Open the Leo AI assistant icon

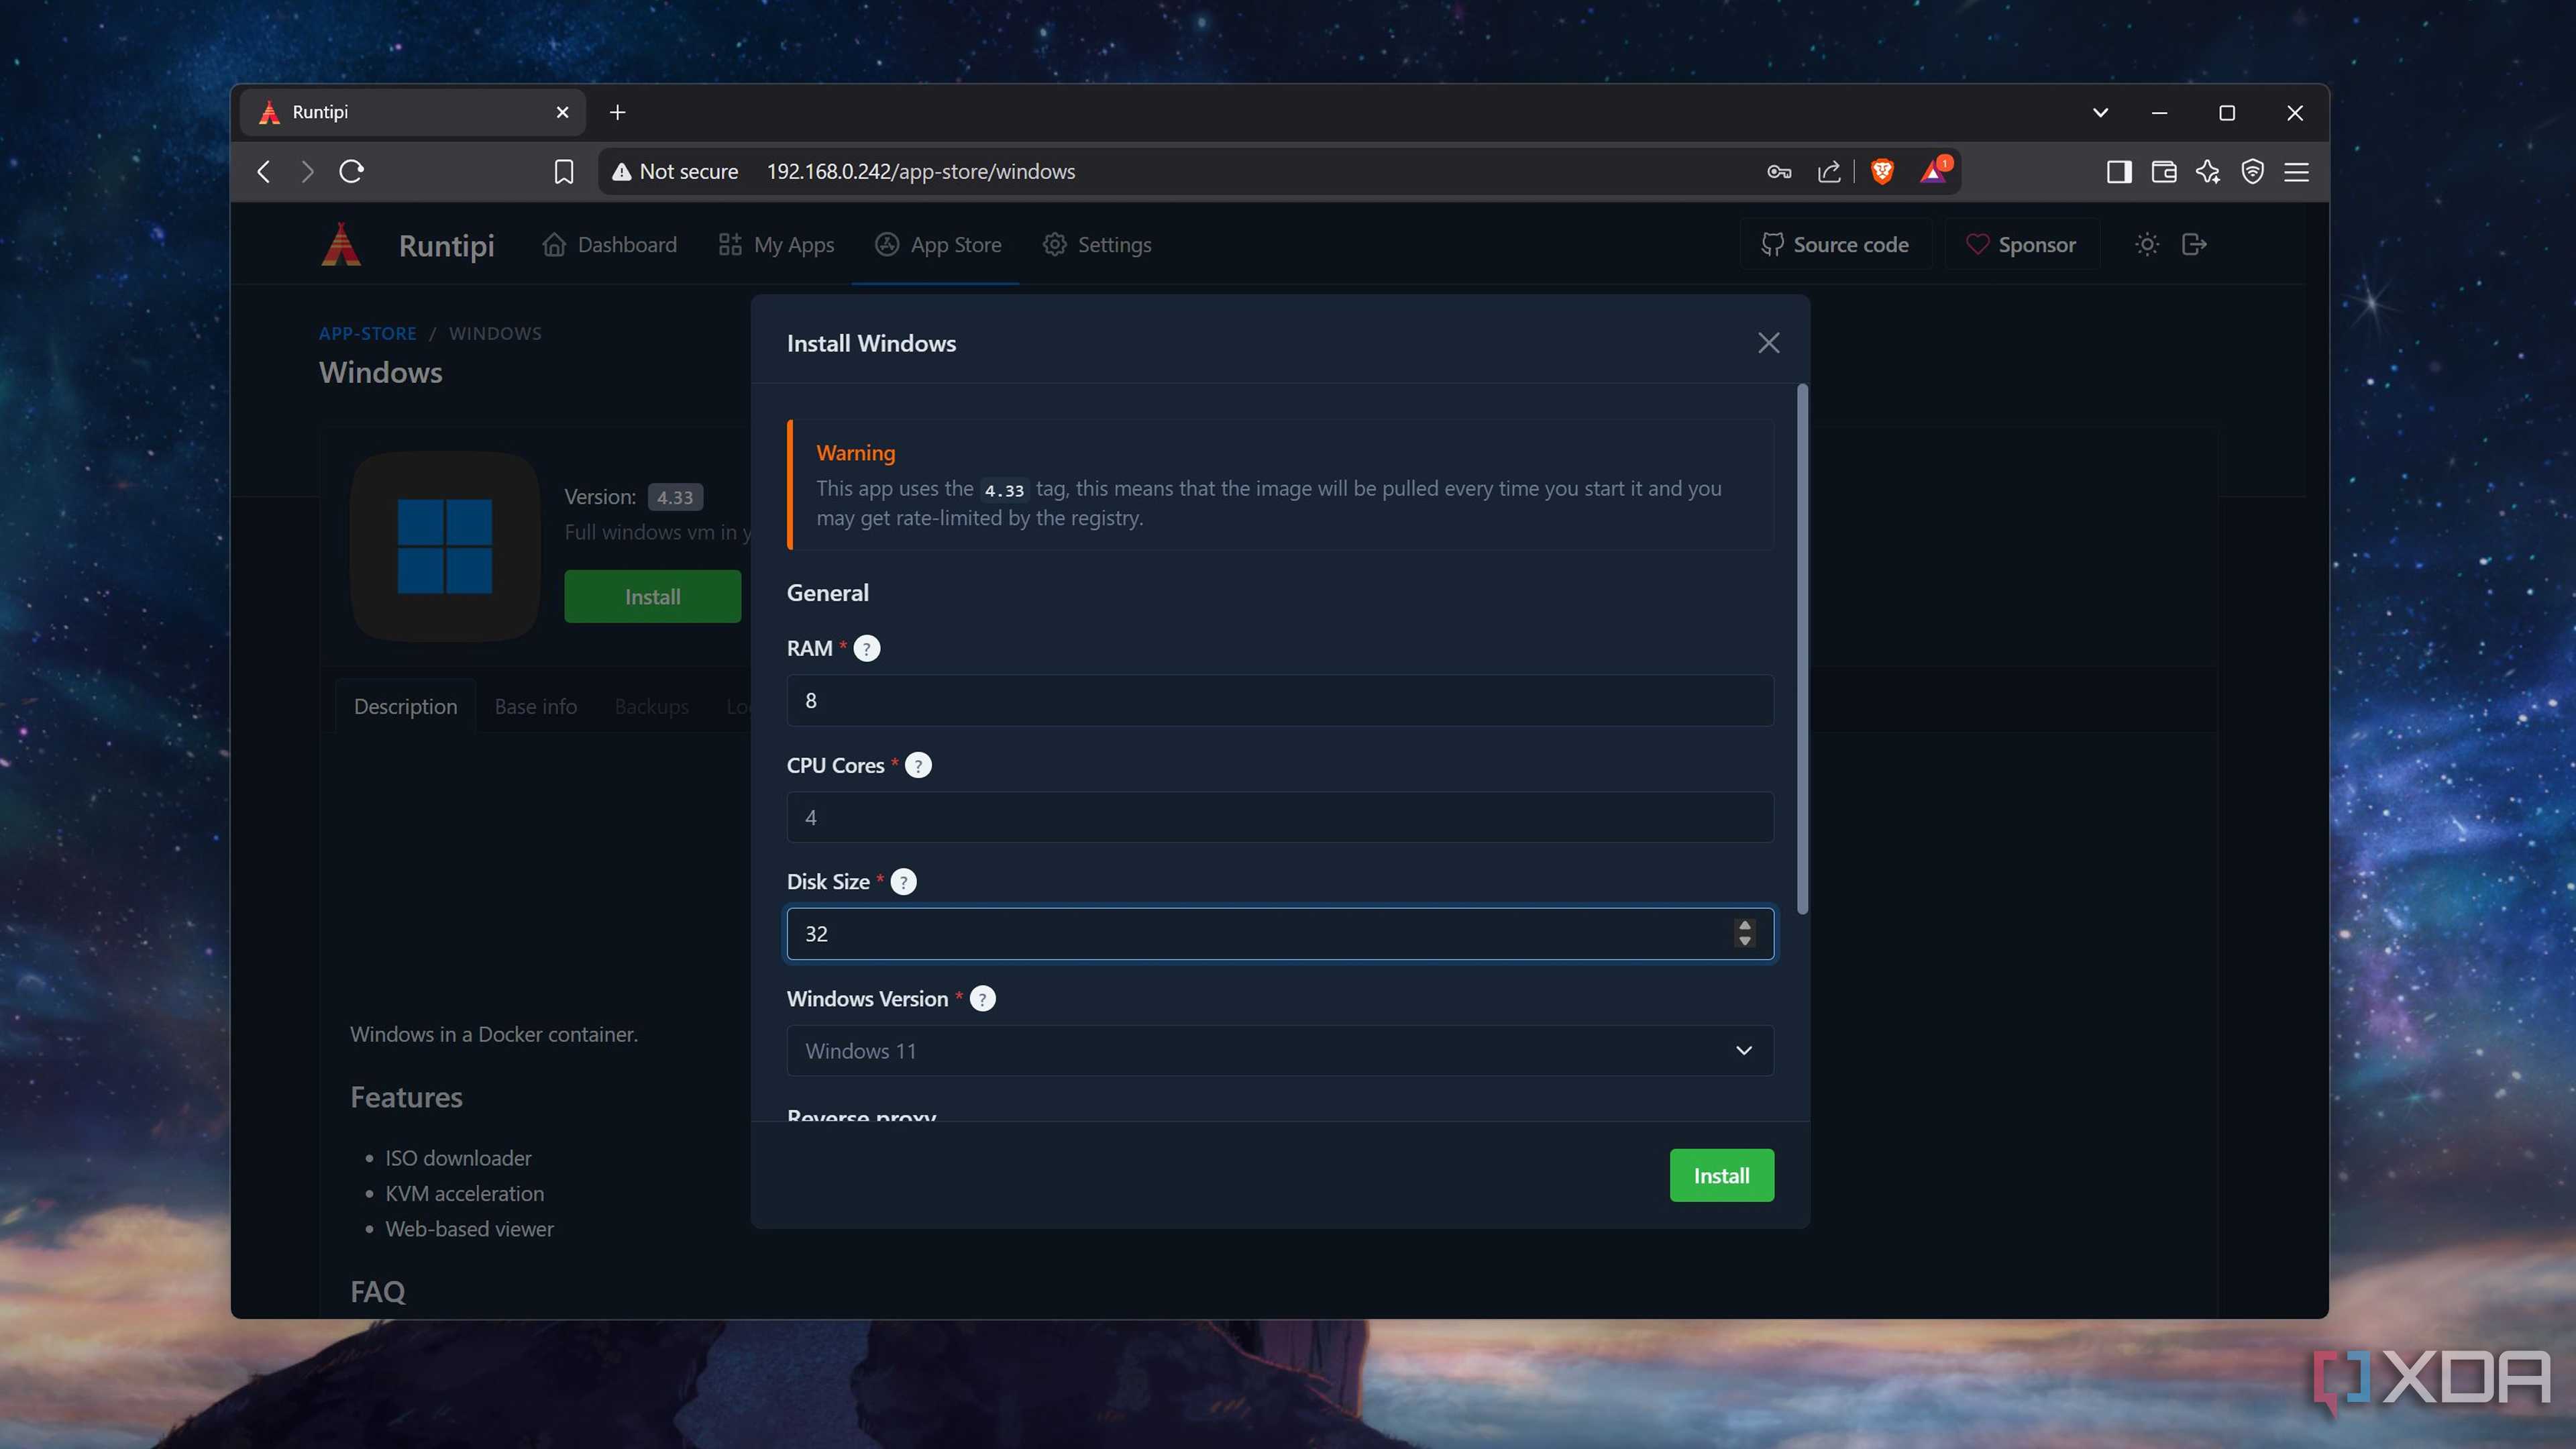click(x=2207, y=171)
